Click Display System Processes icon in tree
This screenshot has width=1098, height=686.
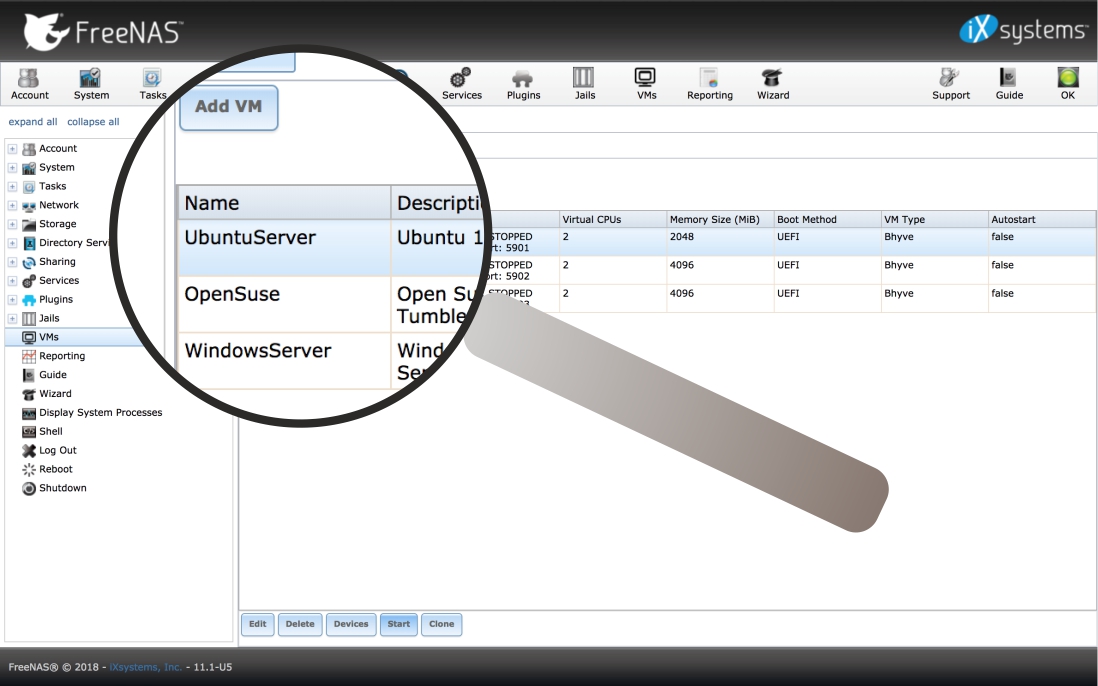[x=29, y=413]
